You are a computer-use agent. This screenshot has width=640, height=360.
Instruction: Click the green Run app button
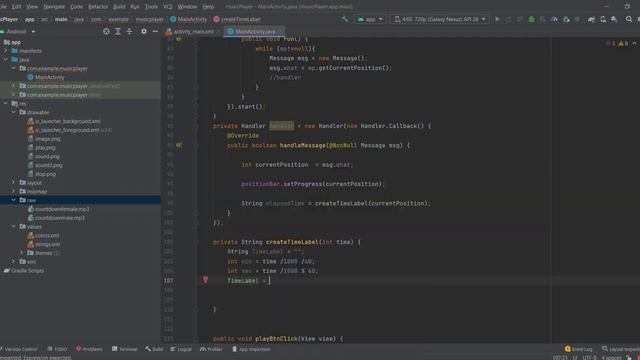pyautogui.click(x=497, y=19)
